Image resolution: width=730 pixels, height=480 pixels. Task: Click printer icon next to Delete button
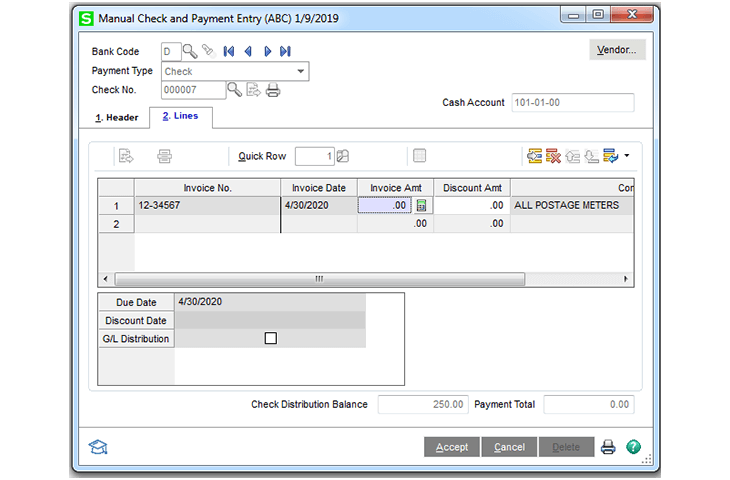click(608, 447)
